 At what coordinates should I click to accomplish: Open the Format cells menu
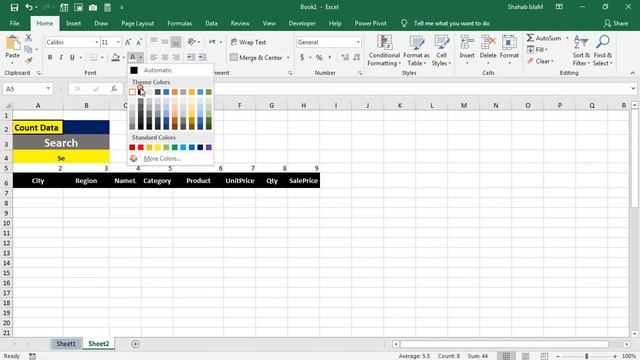pyautogui.click(x=509, y=51)
